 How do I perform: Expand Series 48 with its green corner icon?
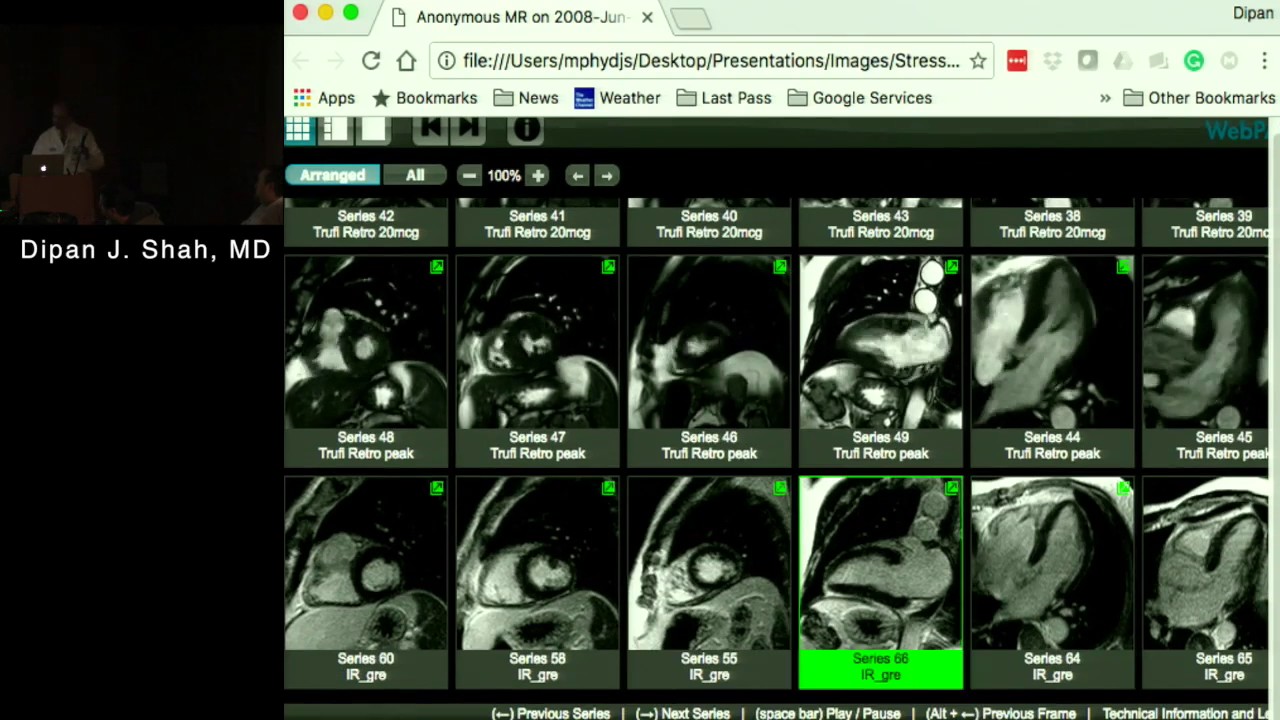coord(437,267)
